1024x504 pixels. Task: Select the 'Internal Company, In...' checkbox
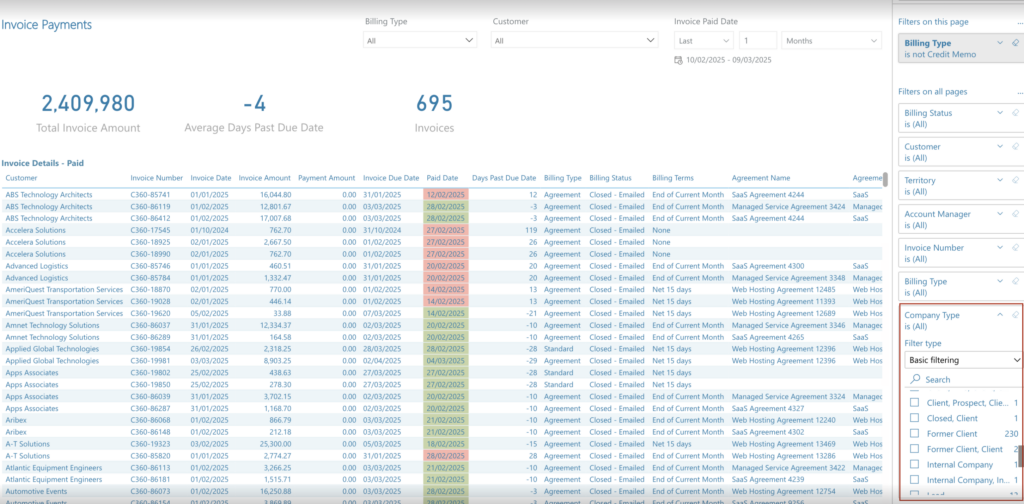[914, 480]
